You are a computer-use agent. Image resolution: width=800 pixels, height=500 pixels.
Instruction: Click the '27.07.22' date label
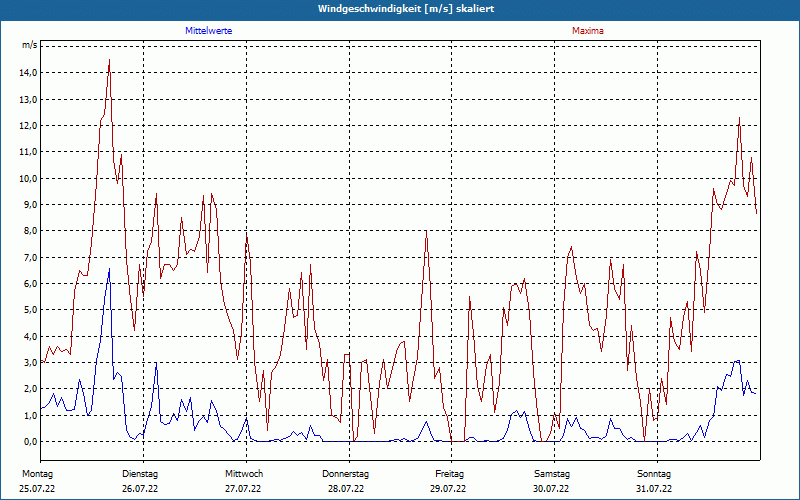(x=243, y=489)
